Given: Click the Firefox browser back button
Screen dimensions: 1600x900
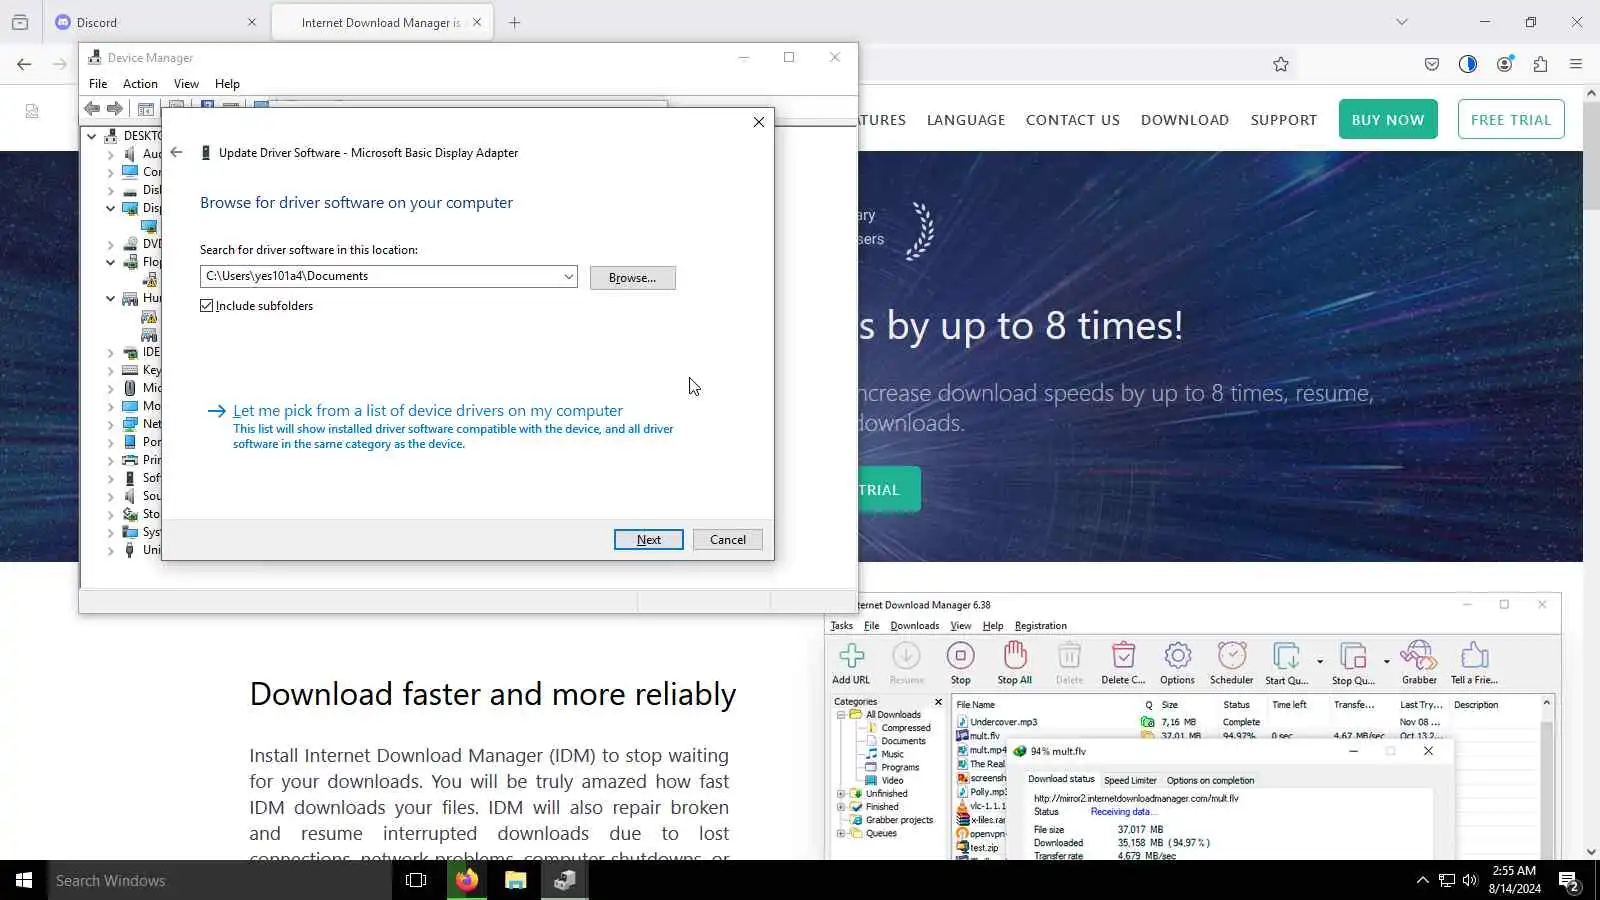Looking at the screenshot, I should point(24,64).
